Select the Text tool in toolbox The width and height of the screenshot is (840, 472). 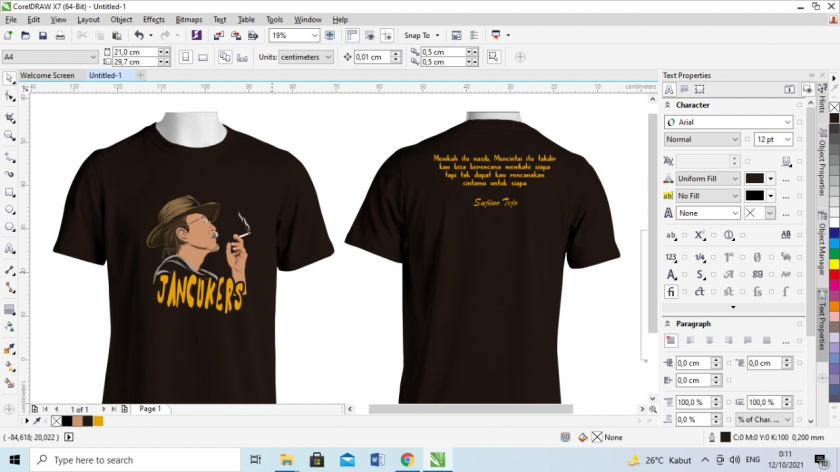9,249
